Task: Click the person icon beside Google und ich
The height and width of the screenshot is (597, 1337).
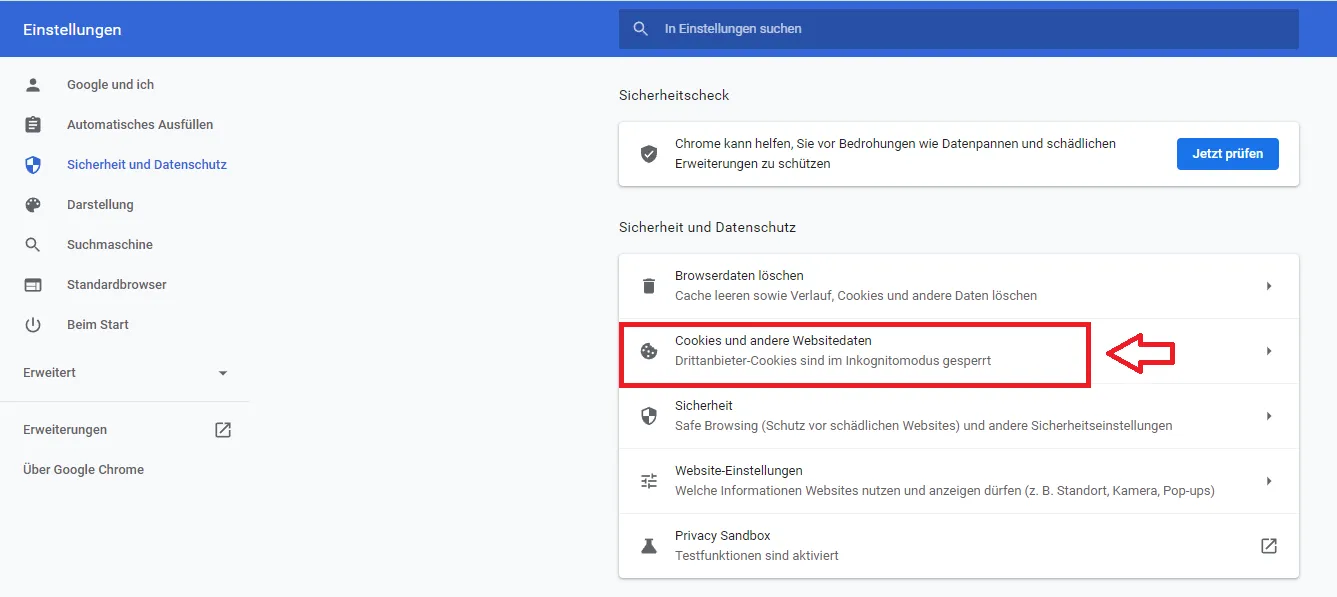Action: [33, 85]
